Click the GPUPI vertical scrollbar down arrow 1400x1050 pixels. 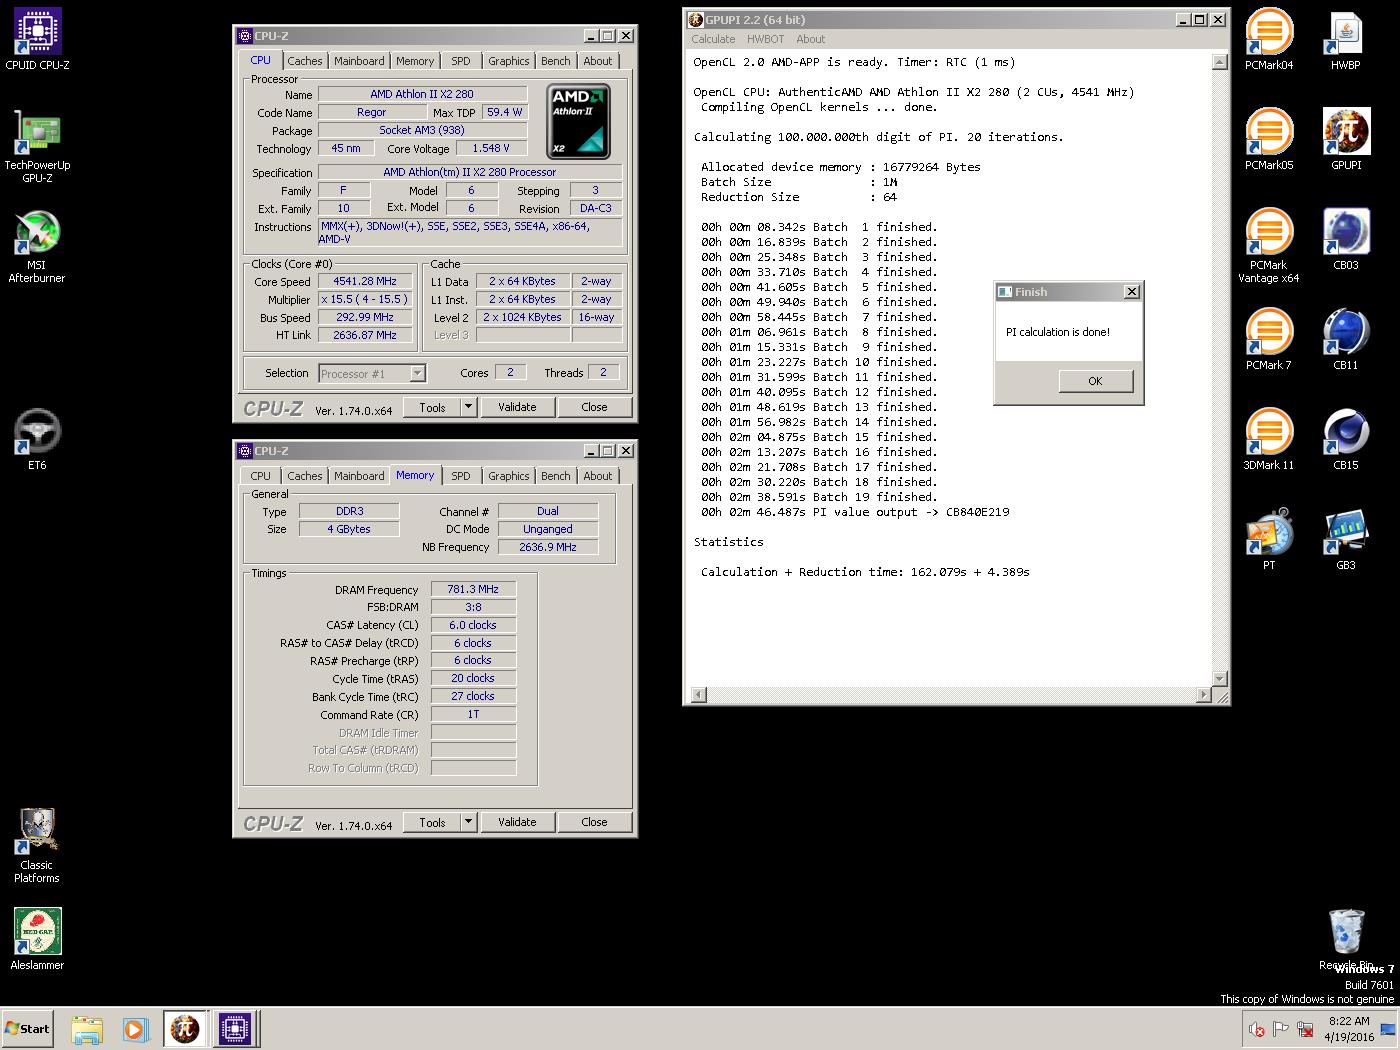1219,678
